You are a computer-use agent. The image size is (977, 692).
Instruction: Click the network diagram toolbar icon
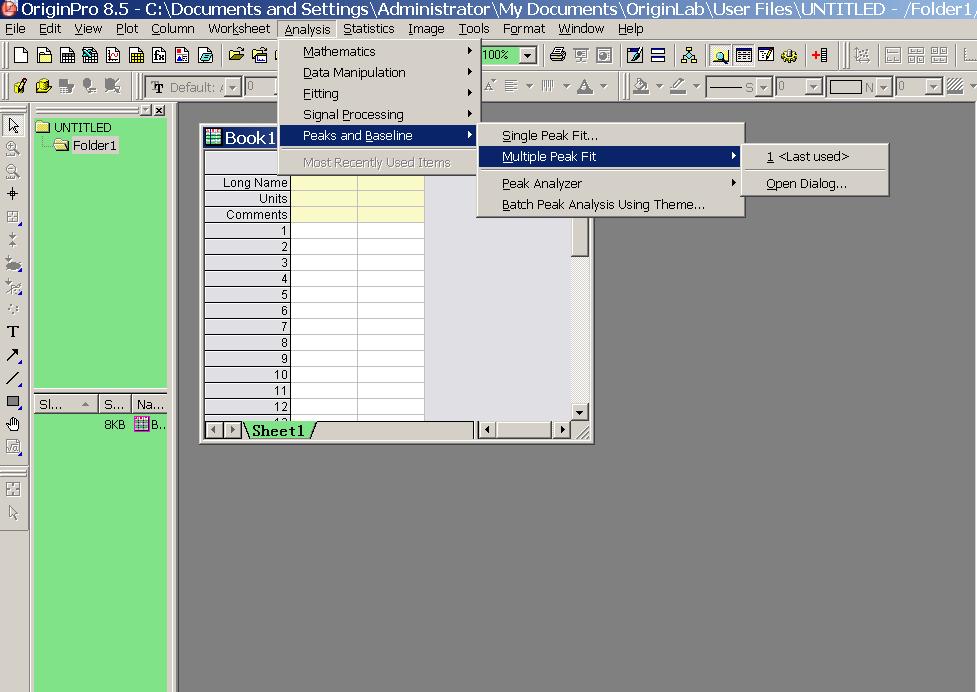tap(689, 55)
